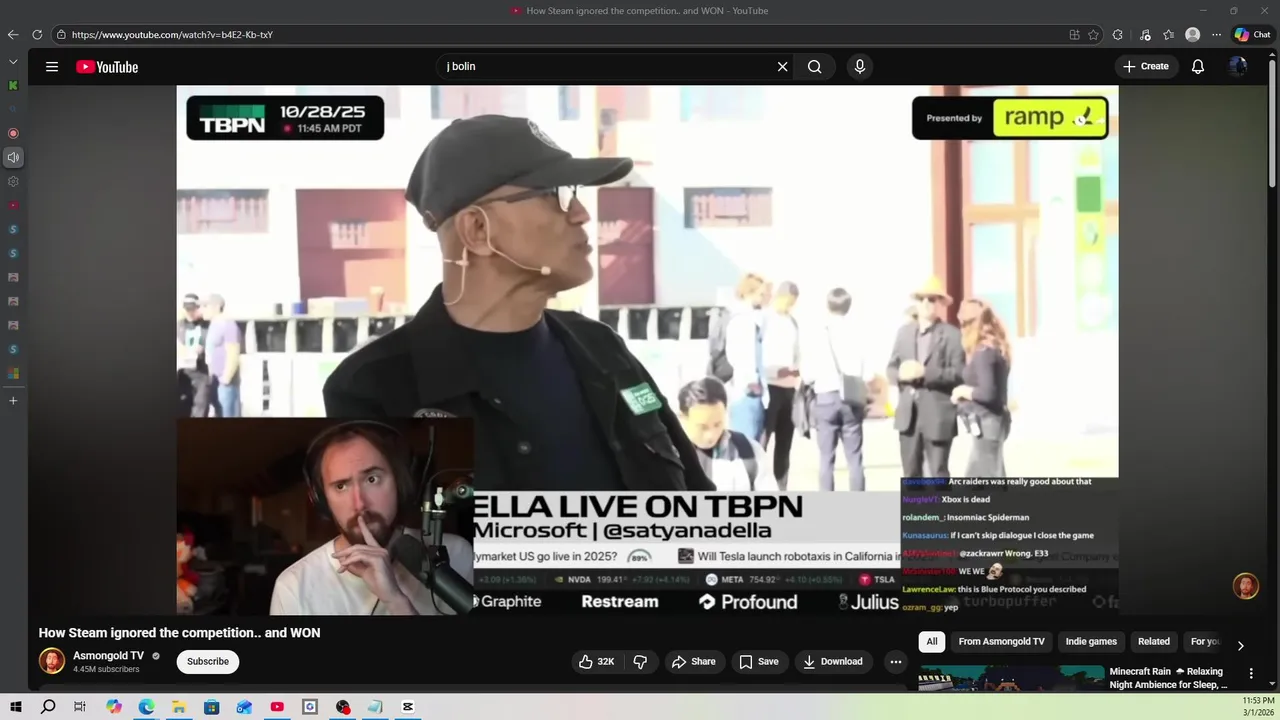
Task: Open Microsoft Edge from taskbar
Action: pyautogui.click(x=146, y=707)
